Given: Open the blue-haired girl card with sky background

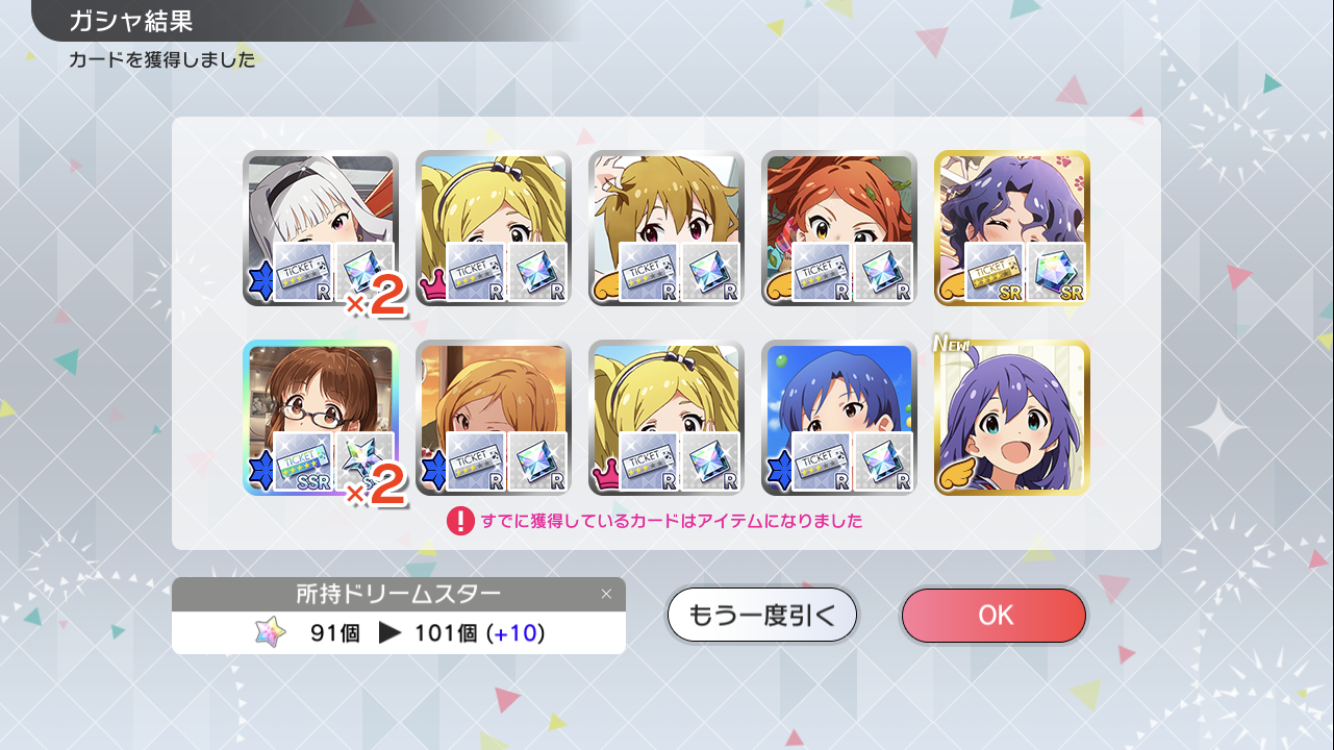Looking at the screenshot, I should click(839, 418).
